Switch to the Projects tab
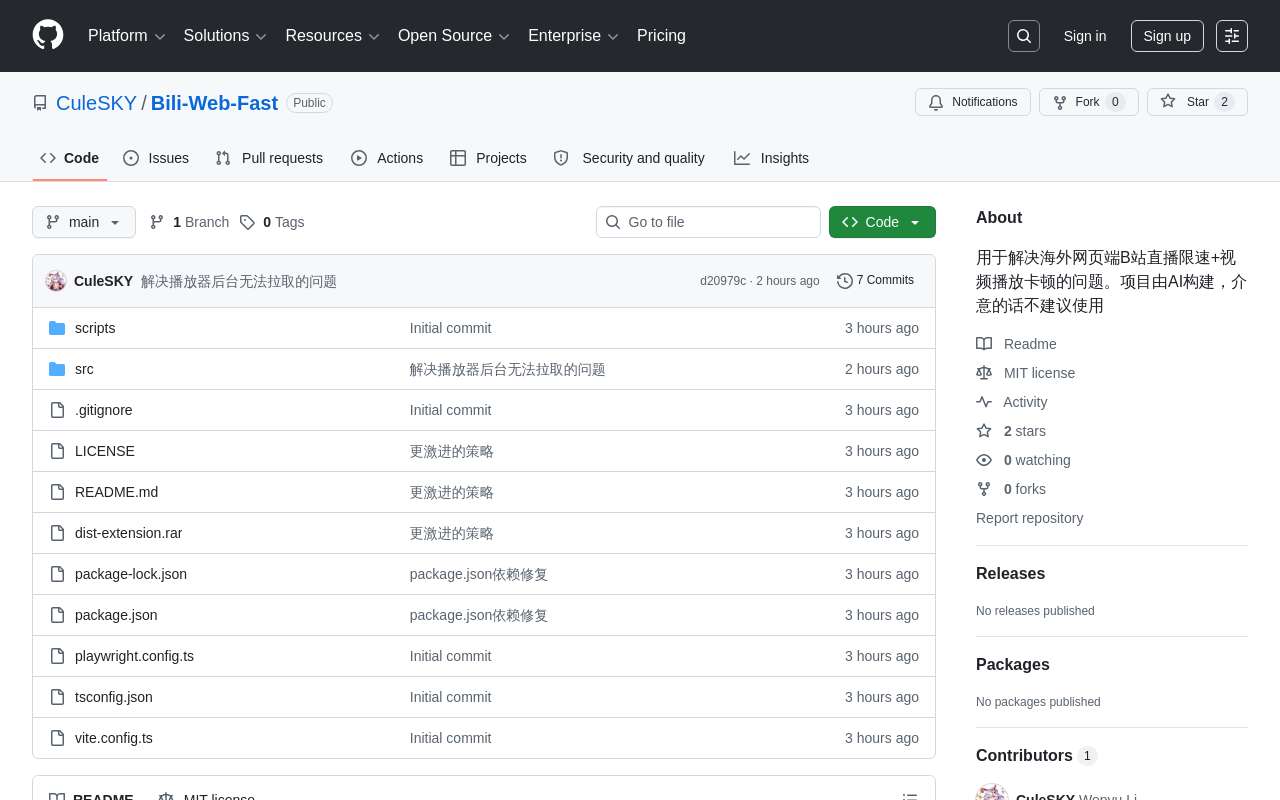 coord(488,158)
